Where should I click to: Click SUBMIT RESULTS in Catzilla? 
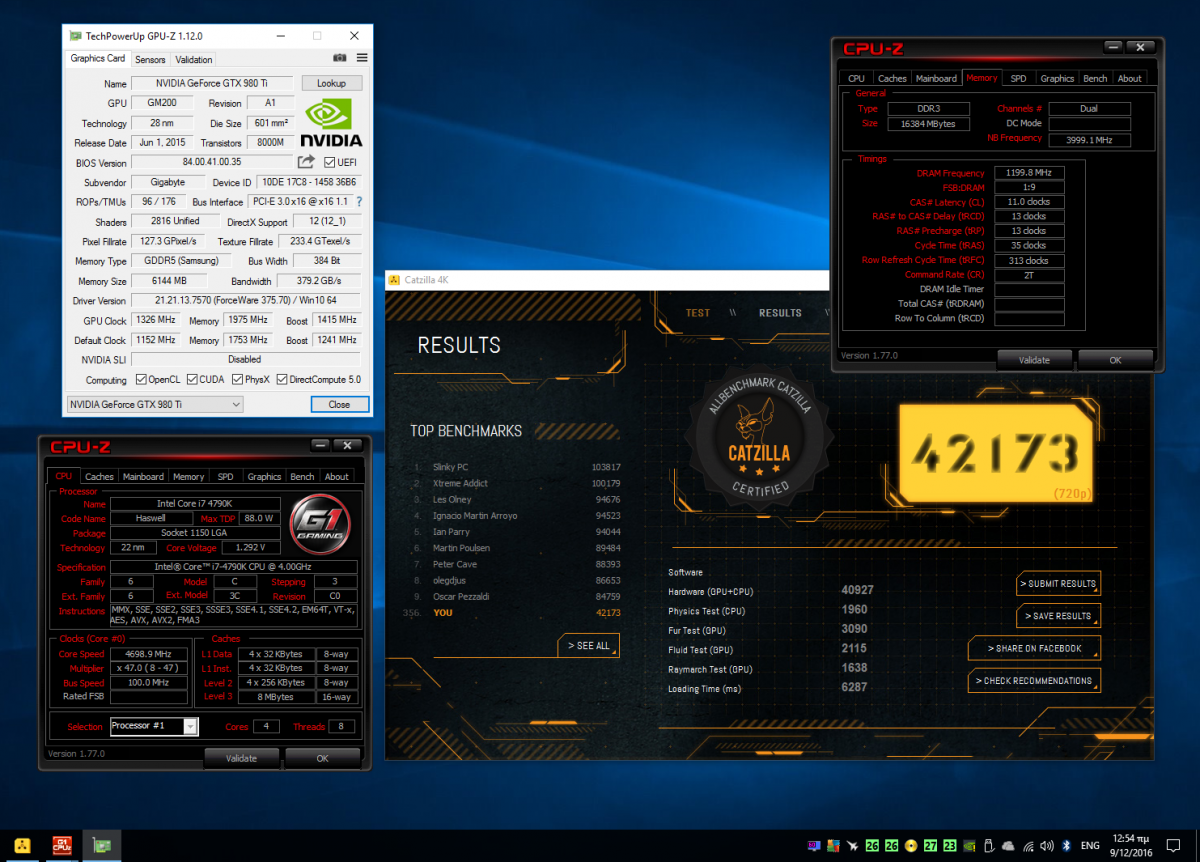[1058, 583]
